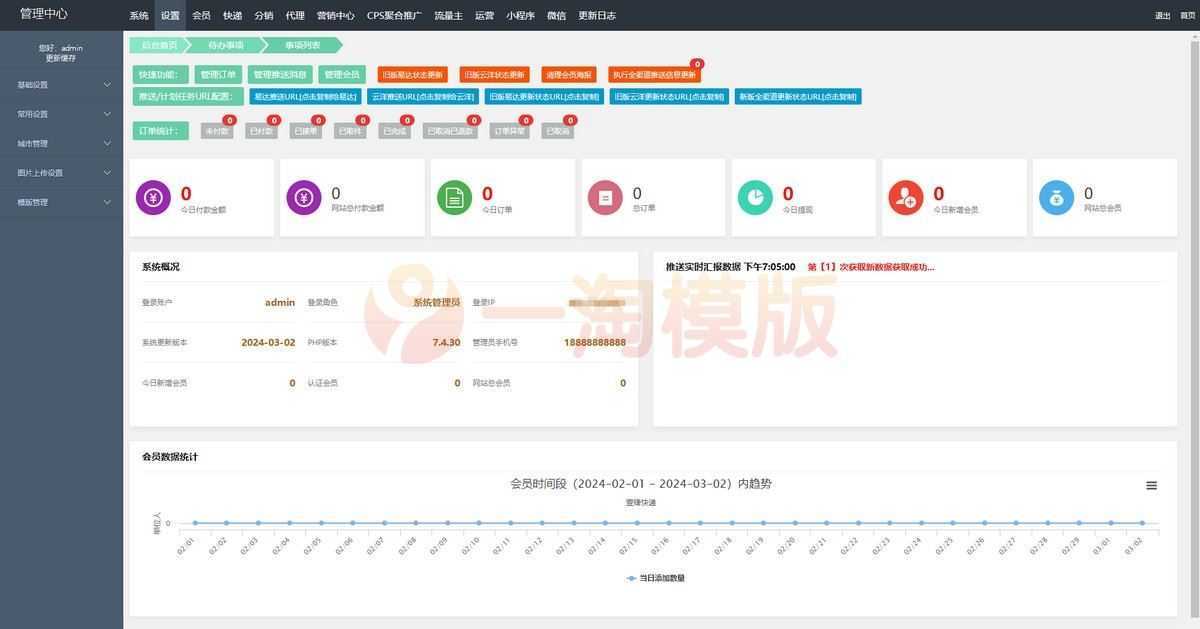Click the 管理会员 button
Image resolution: width=1200 pixels, height=629 pixels.
[x=342, y=74]
